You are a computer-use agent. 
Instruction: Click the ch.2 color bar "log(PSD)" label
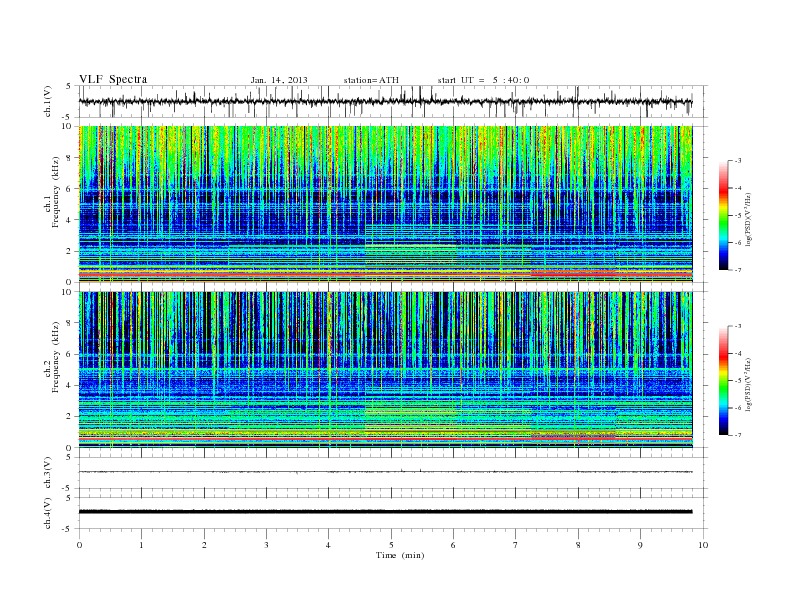(748, 384)
